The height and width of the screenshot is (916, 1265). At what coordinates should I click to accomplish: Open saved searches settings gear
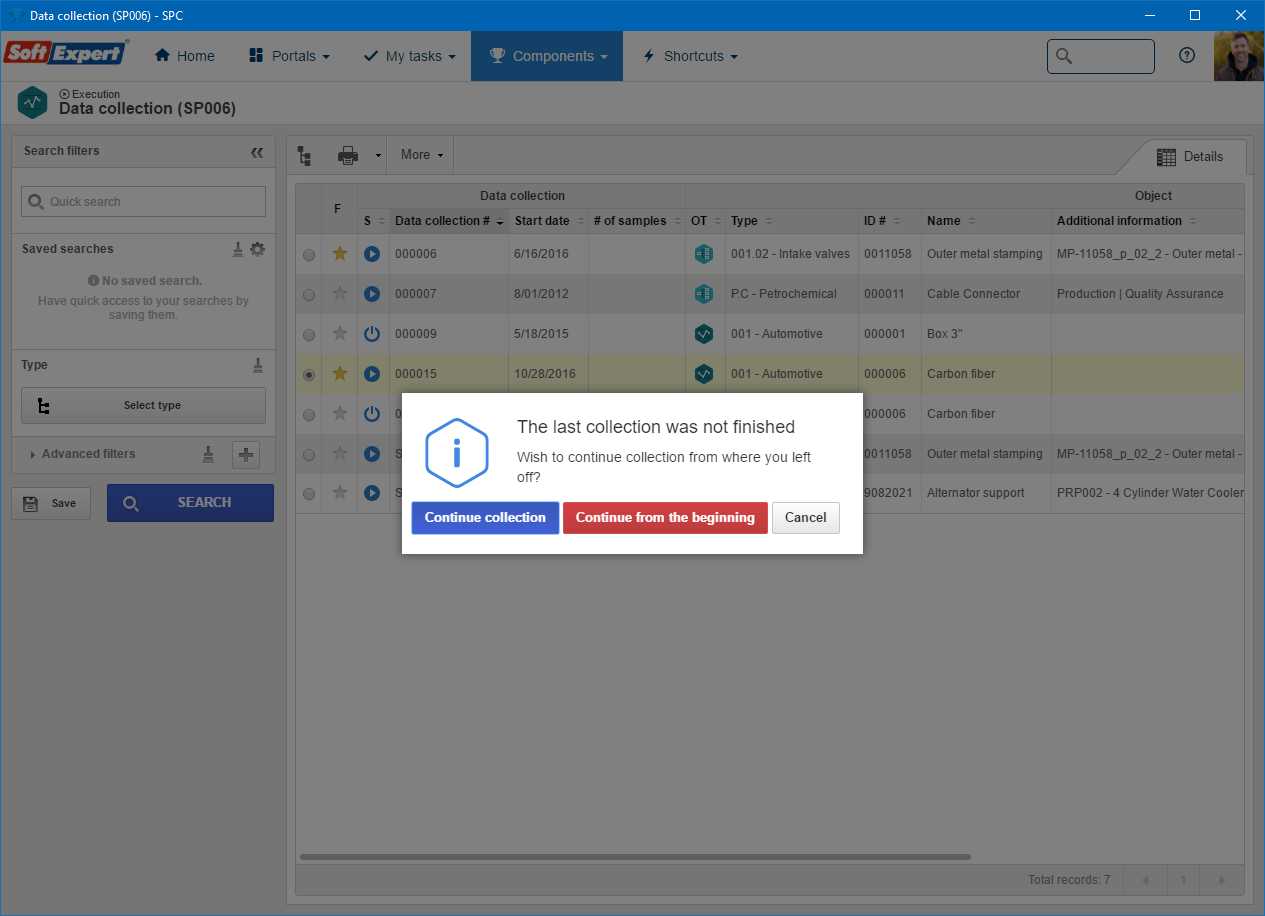(258, 249)
